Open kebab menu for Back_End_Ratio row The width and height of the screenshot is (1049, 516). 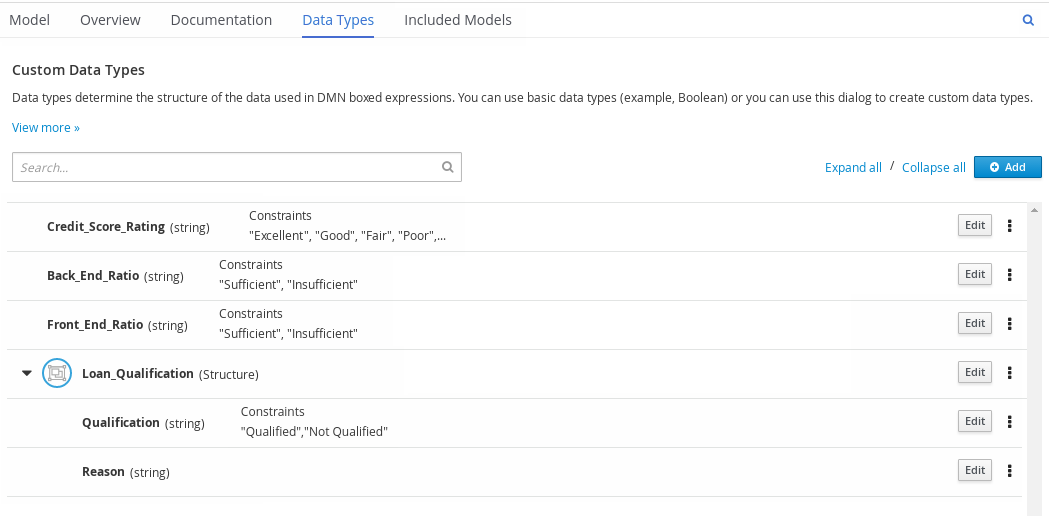1009,275
